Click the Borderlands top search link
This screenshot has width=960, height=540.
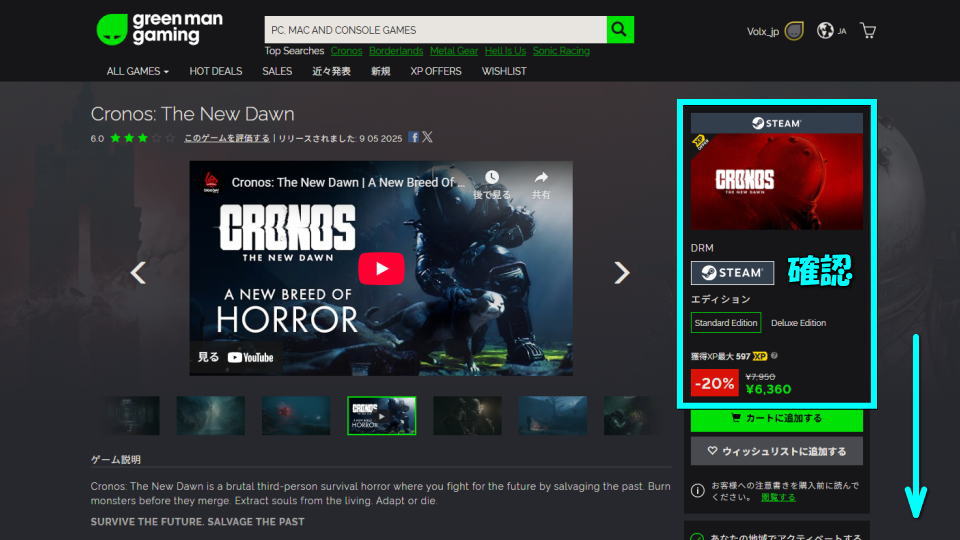click(x=396, y=51)
